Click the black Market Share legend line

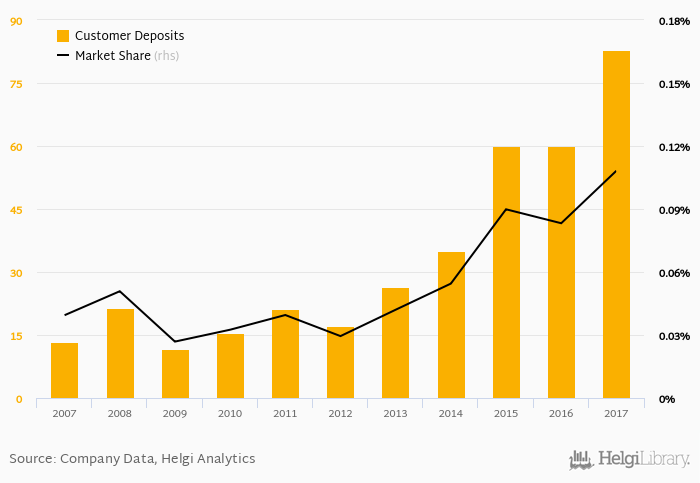click(x=63, y=56)
